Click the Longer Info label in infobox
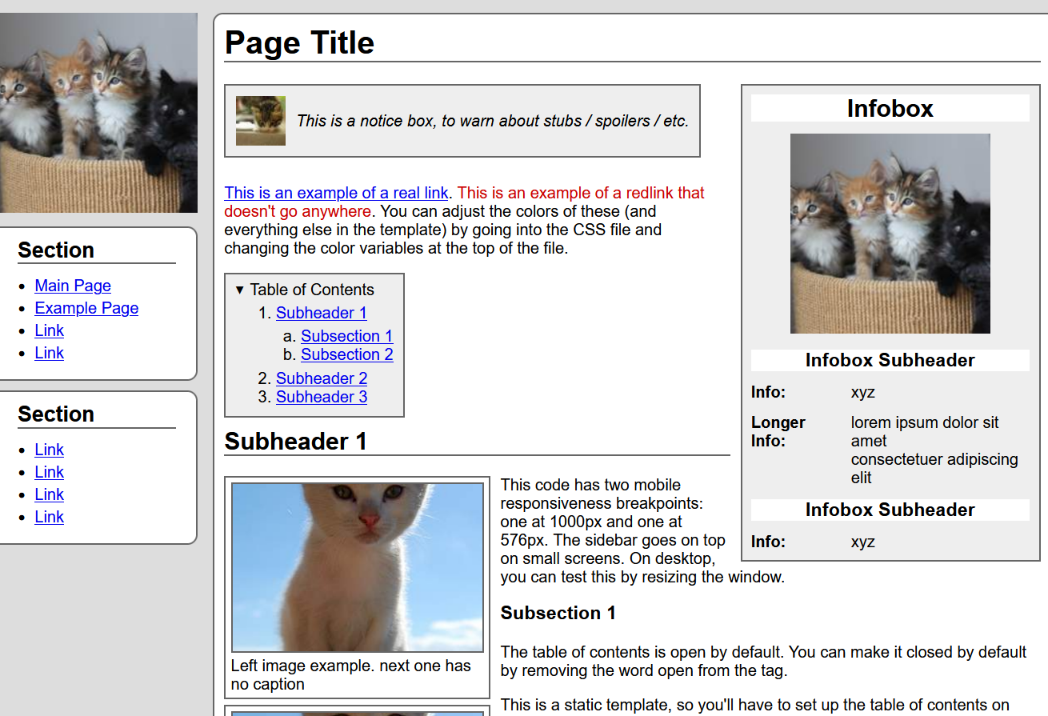This screenshot has height=716, width=1048. point(778,432)
